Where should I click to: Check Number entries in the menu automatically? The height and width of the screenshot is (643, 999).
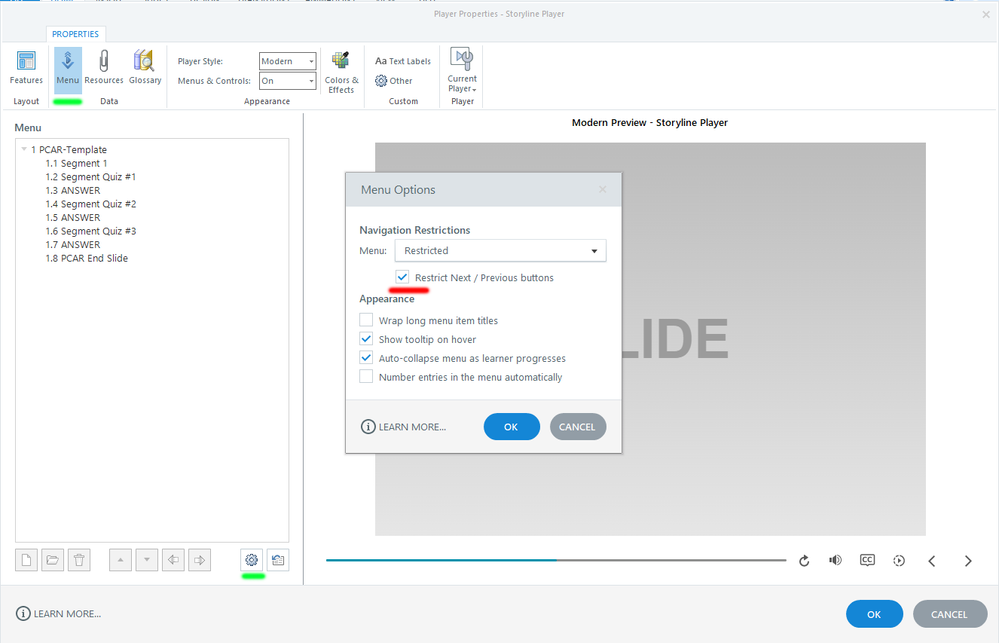click(x=366, y=377)
